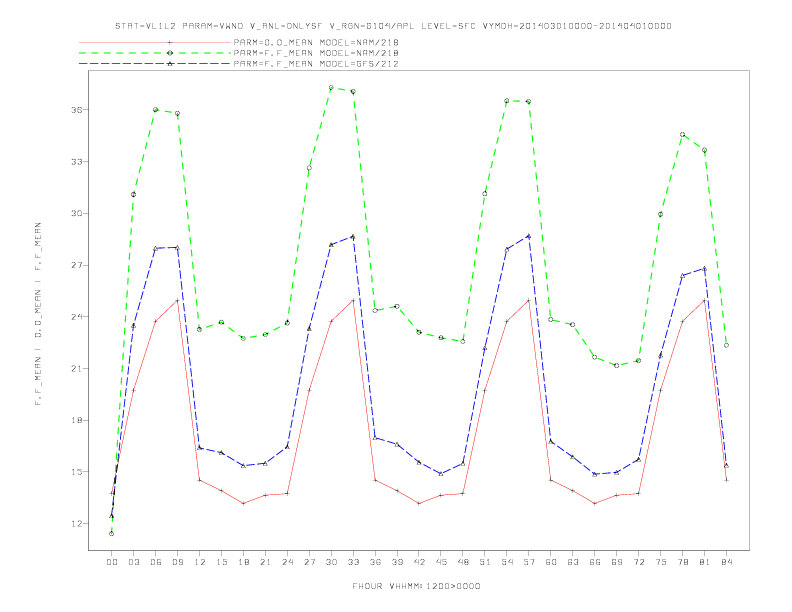The image size is (792, 612).
Task: Click x-axis forecast hour label 57
Action: tap(529, 562)
